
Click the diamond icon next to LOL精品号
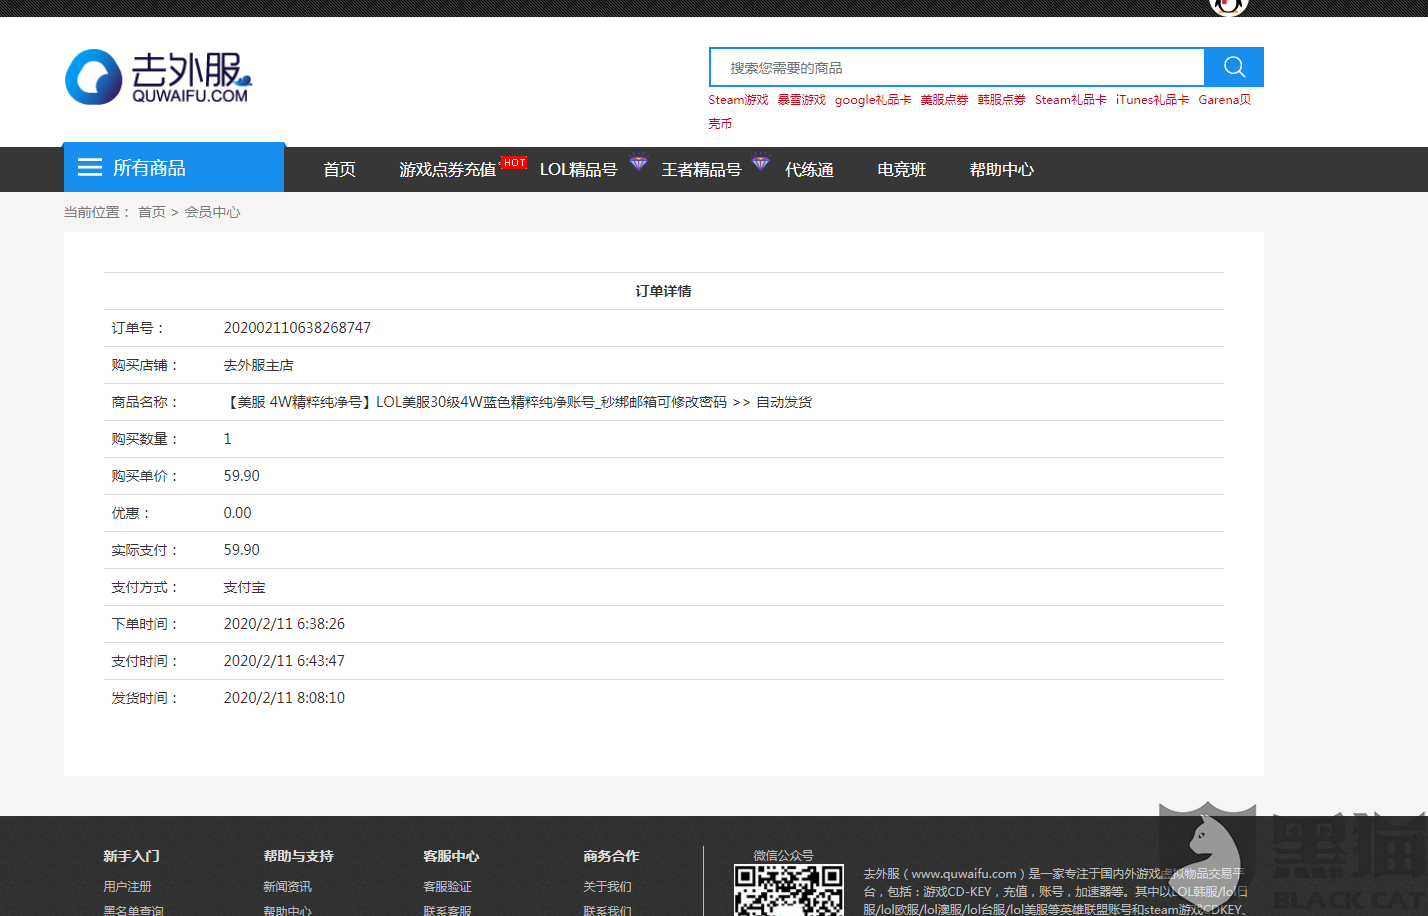click(638, 164)
